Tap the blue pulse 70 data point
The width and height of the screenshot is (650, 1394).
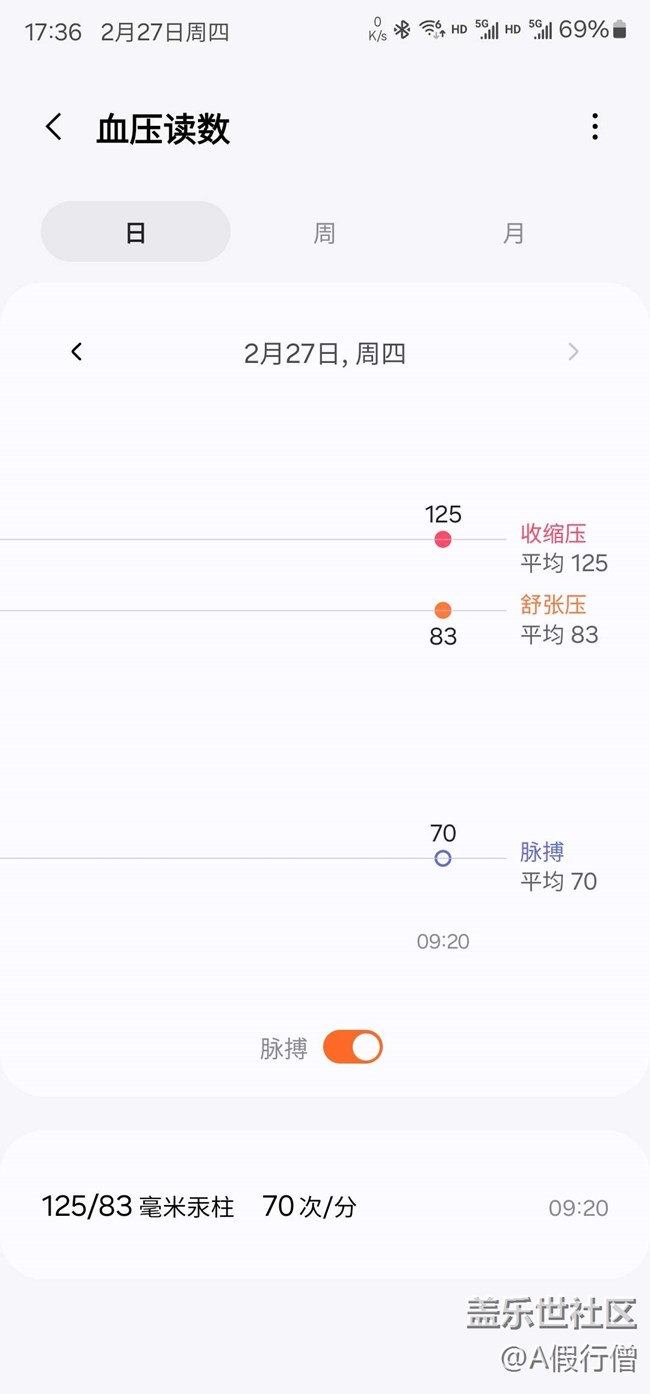click(443, 858)
